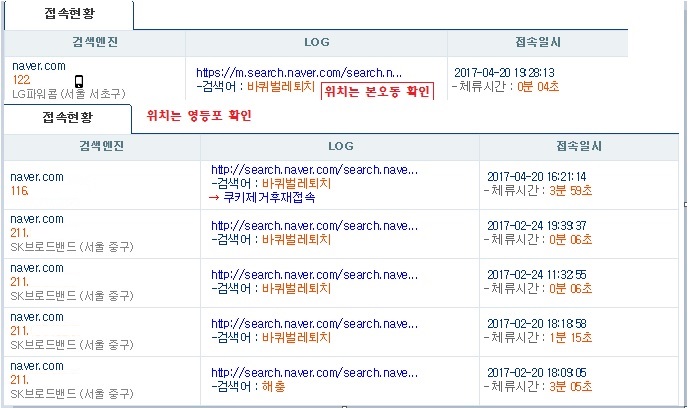Open the log URL dated 2017-02-20 18:18:58

[314, 324]
